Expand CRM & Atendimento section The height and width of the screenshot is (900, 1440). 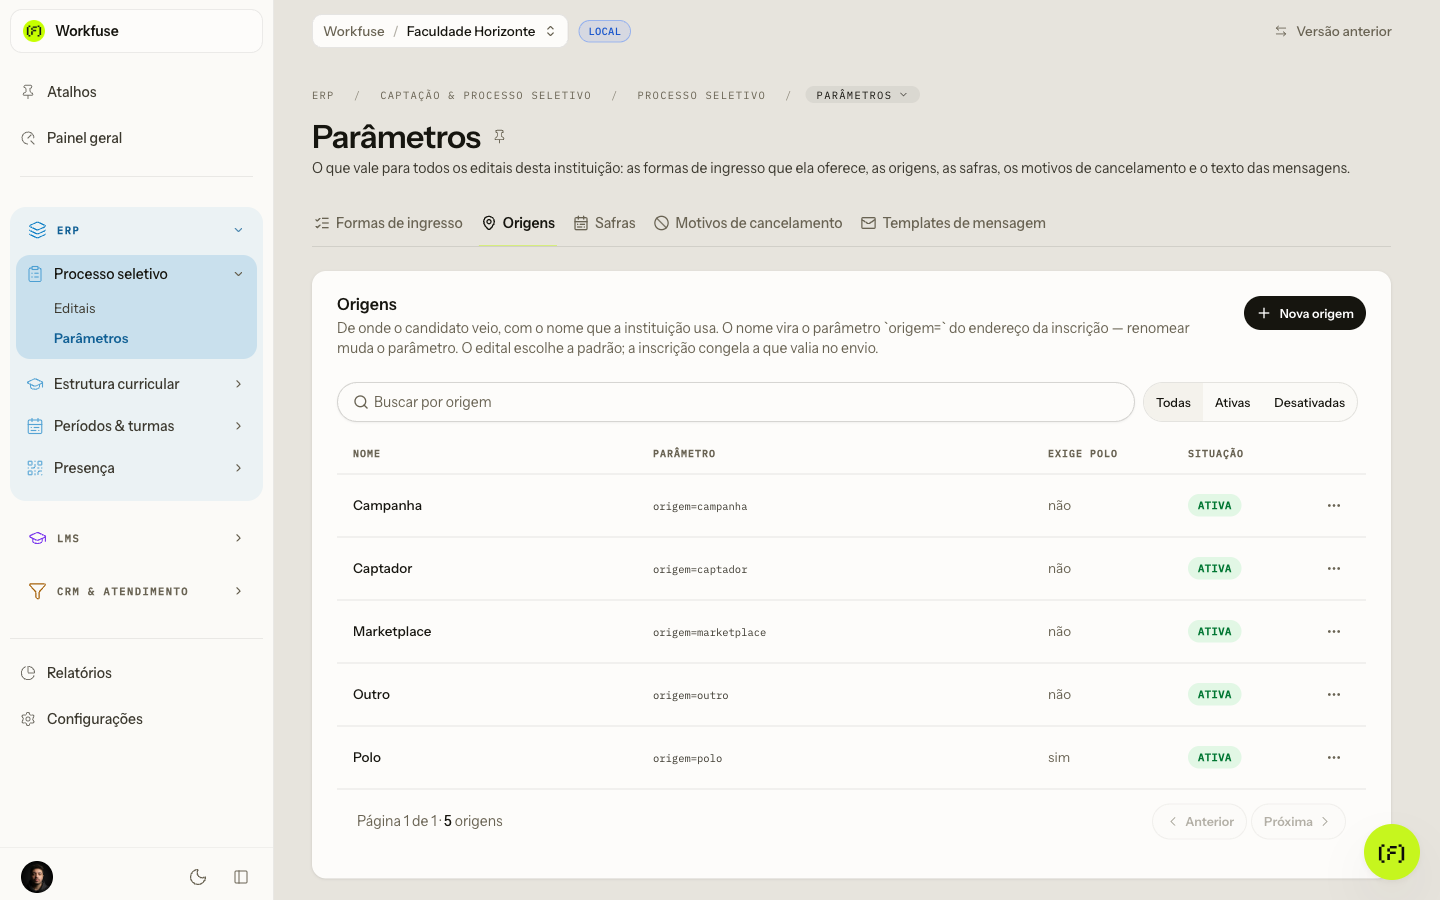click(136, 591)
